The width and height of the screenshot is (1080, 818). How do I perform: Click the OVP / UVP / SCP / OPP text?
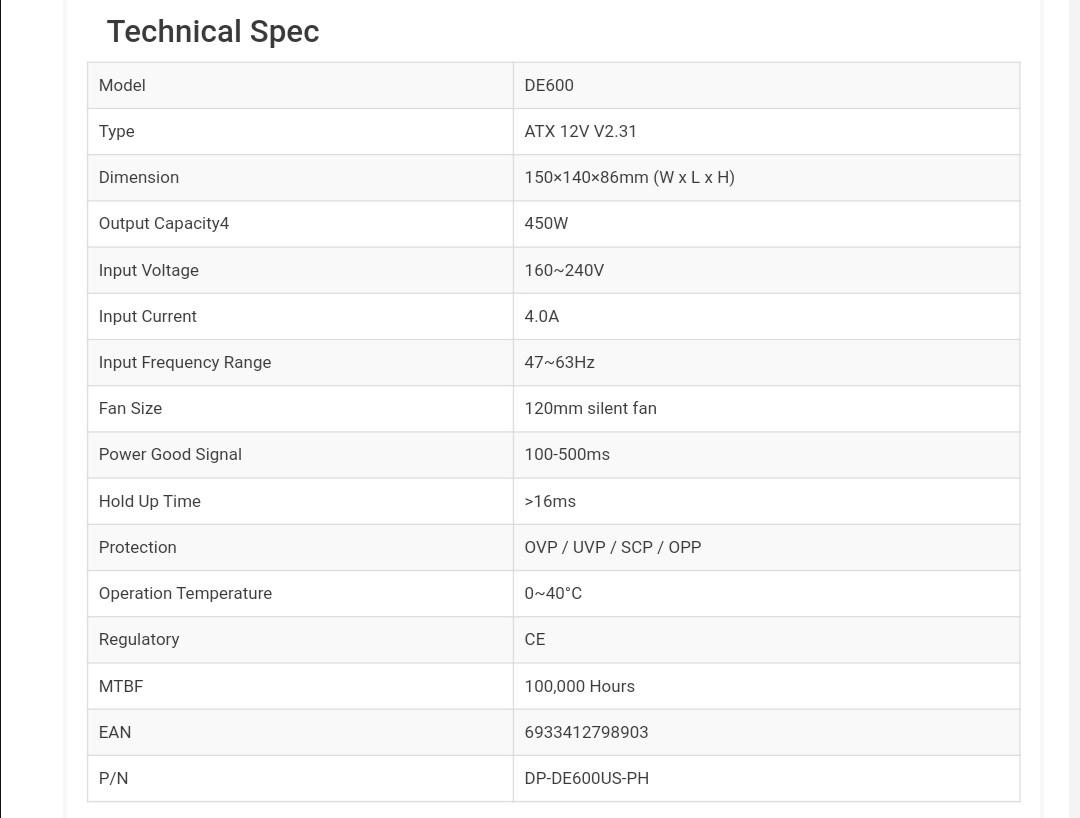612,548
